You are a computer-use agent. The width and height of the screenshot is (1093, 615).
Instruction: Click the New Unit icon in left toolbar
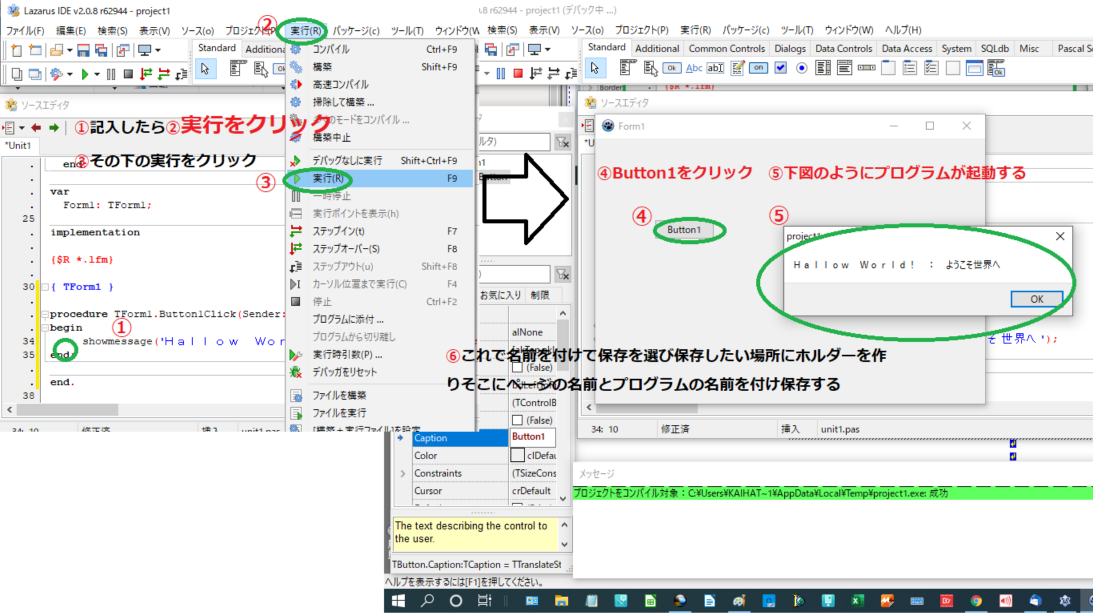point(16,51)
